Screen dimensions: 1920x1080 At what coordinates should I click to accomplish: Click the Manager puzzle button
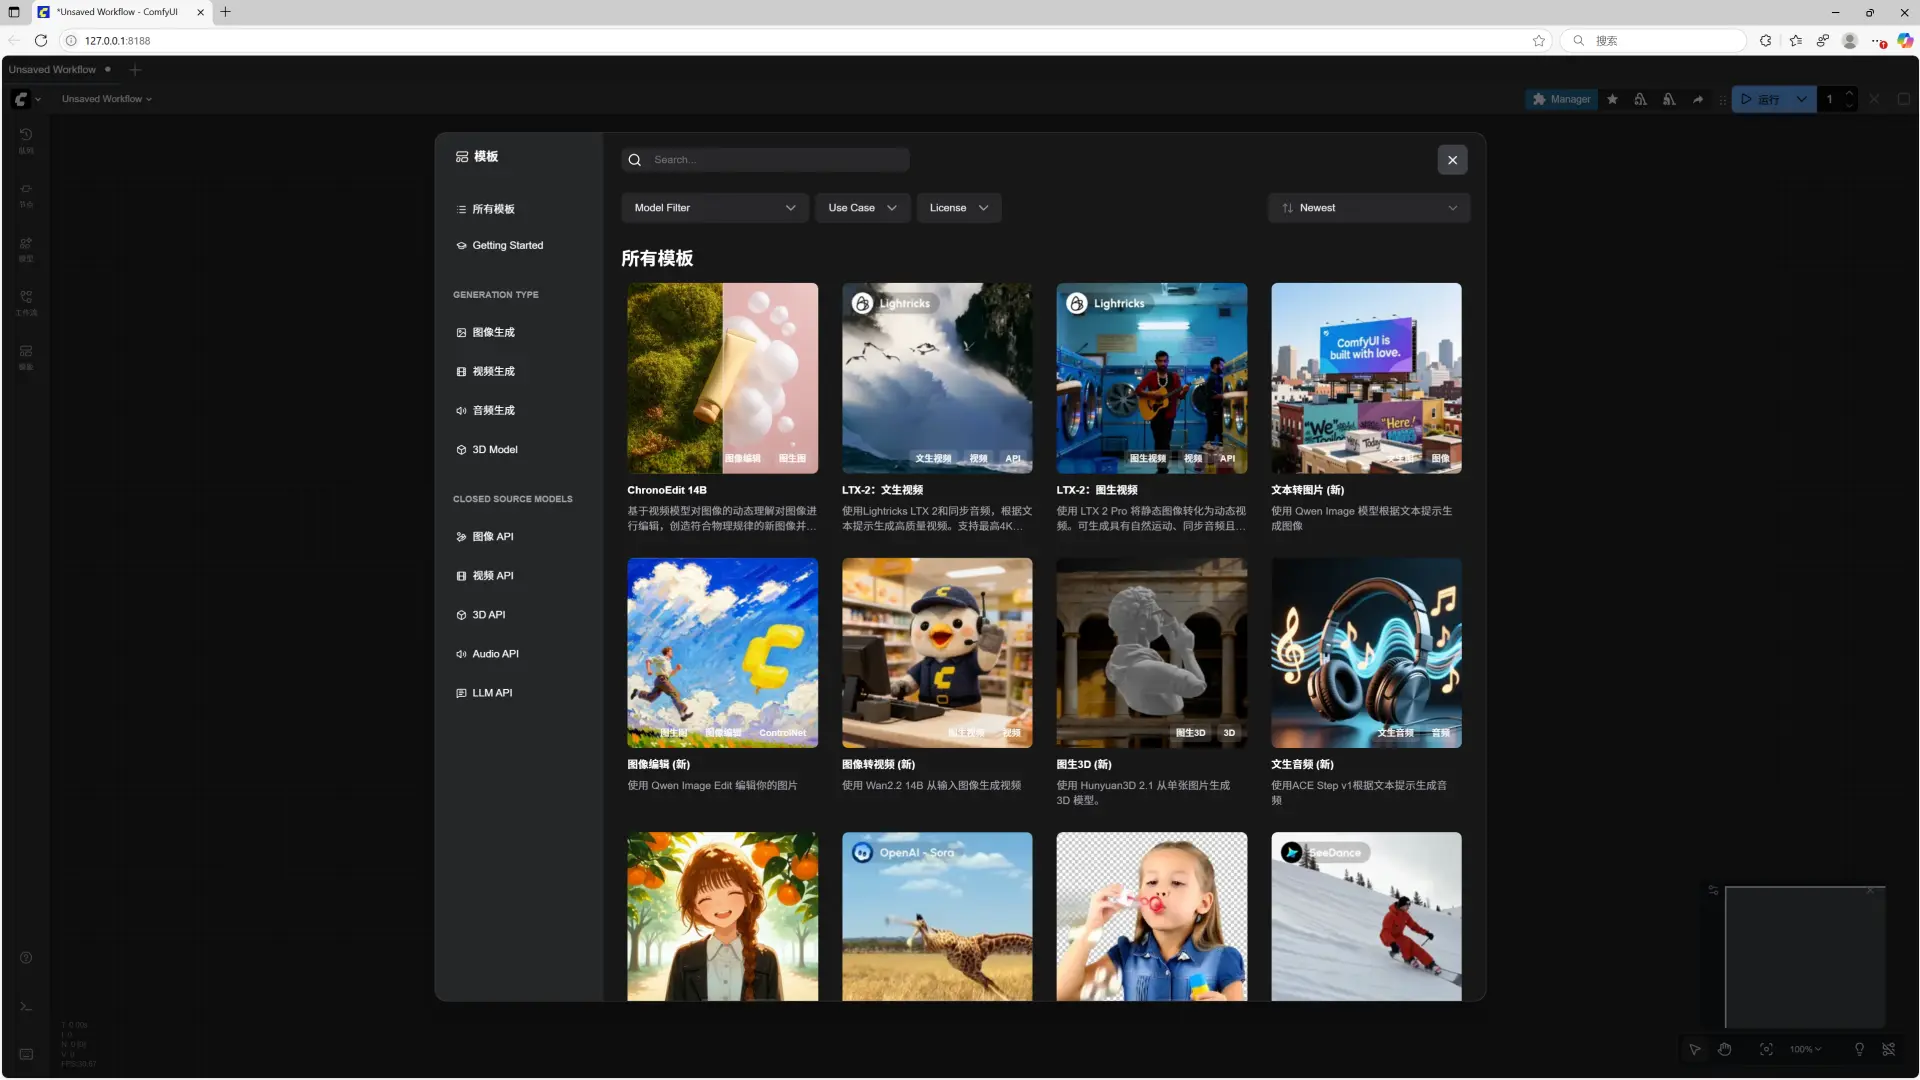pyautogui.click(x=1561, y=99)
